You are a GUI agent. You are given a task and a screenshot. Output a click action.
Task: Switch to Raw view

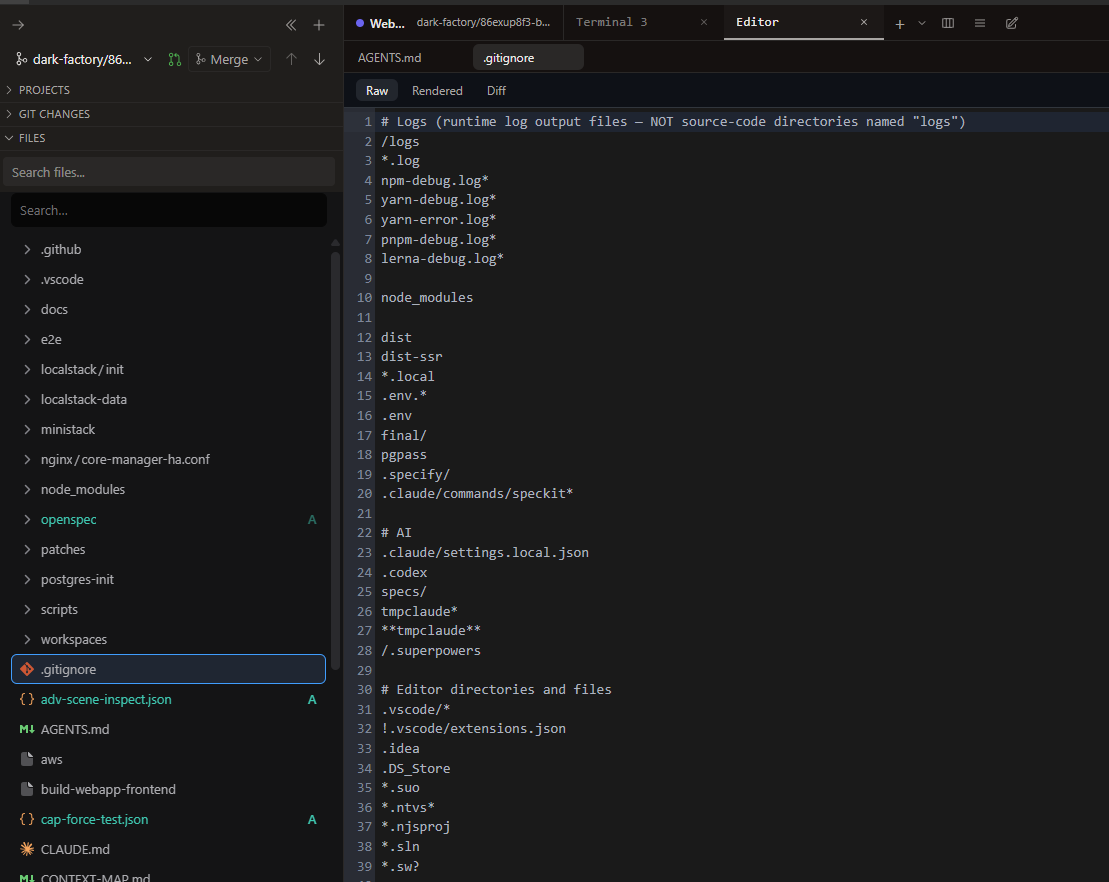tap(377, 91)
